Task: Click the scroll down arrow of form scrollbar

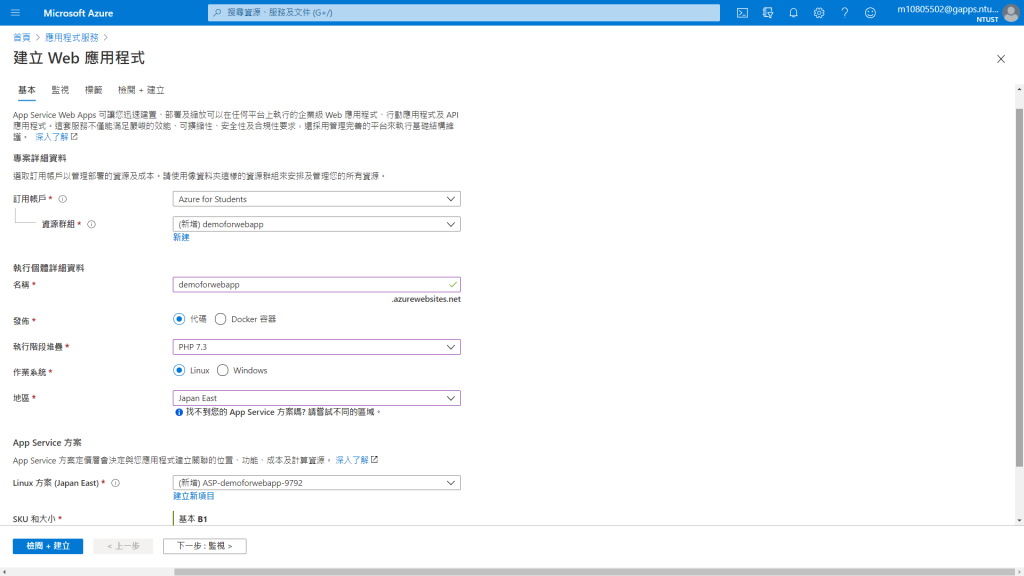Action: point(1019,520)
